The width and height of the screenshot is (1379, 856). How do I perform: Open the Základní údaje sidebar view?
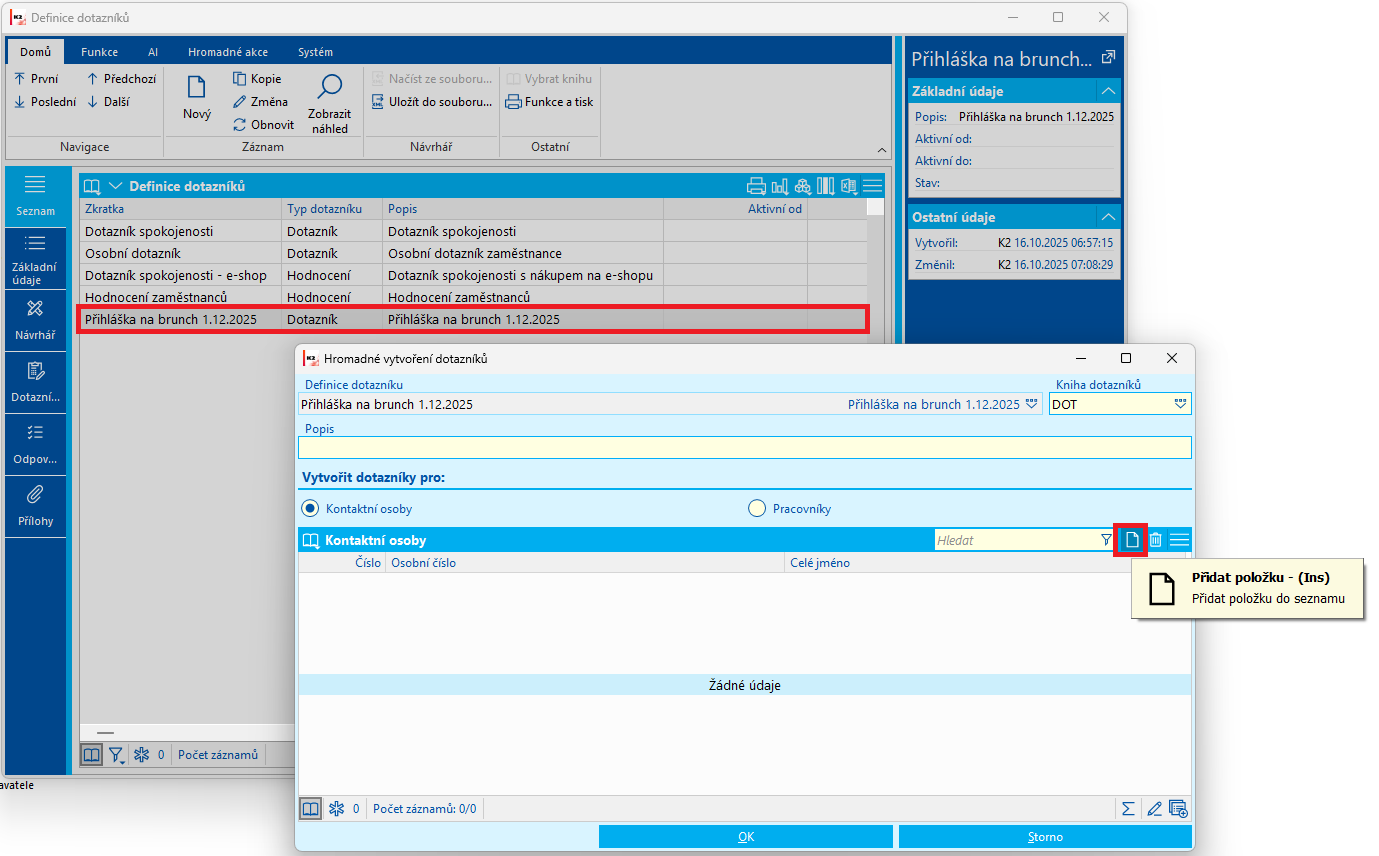(36, 258)
